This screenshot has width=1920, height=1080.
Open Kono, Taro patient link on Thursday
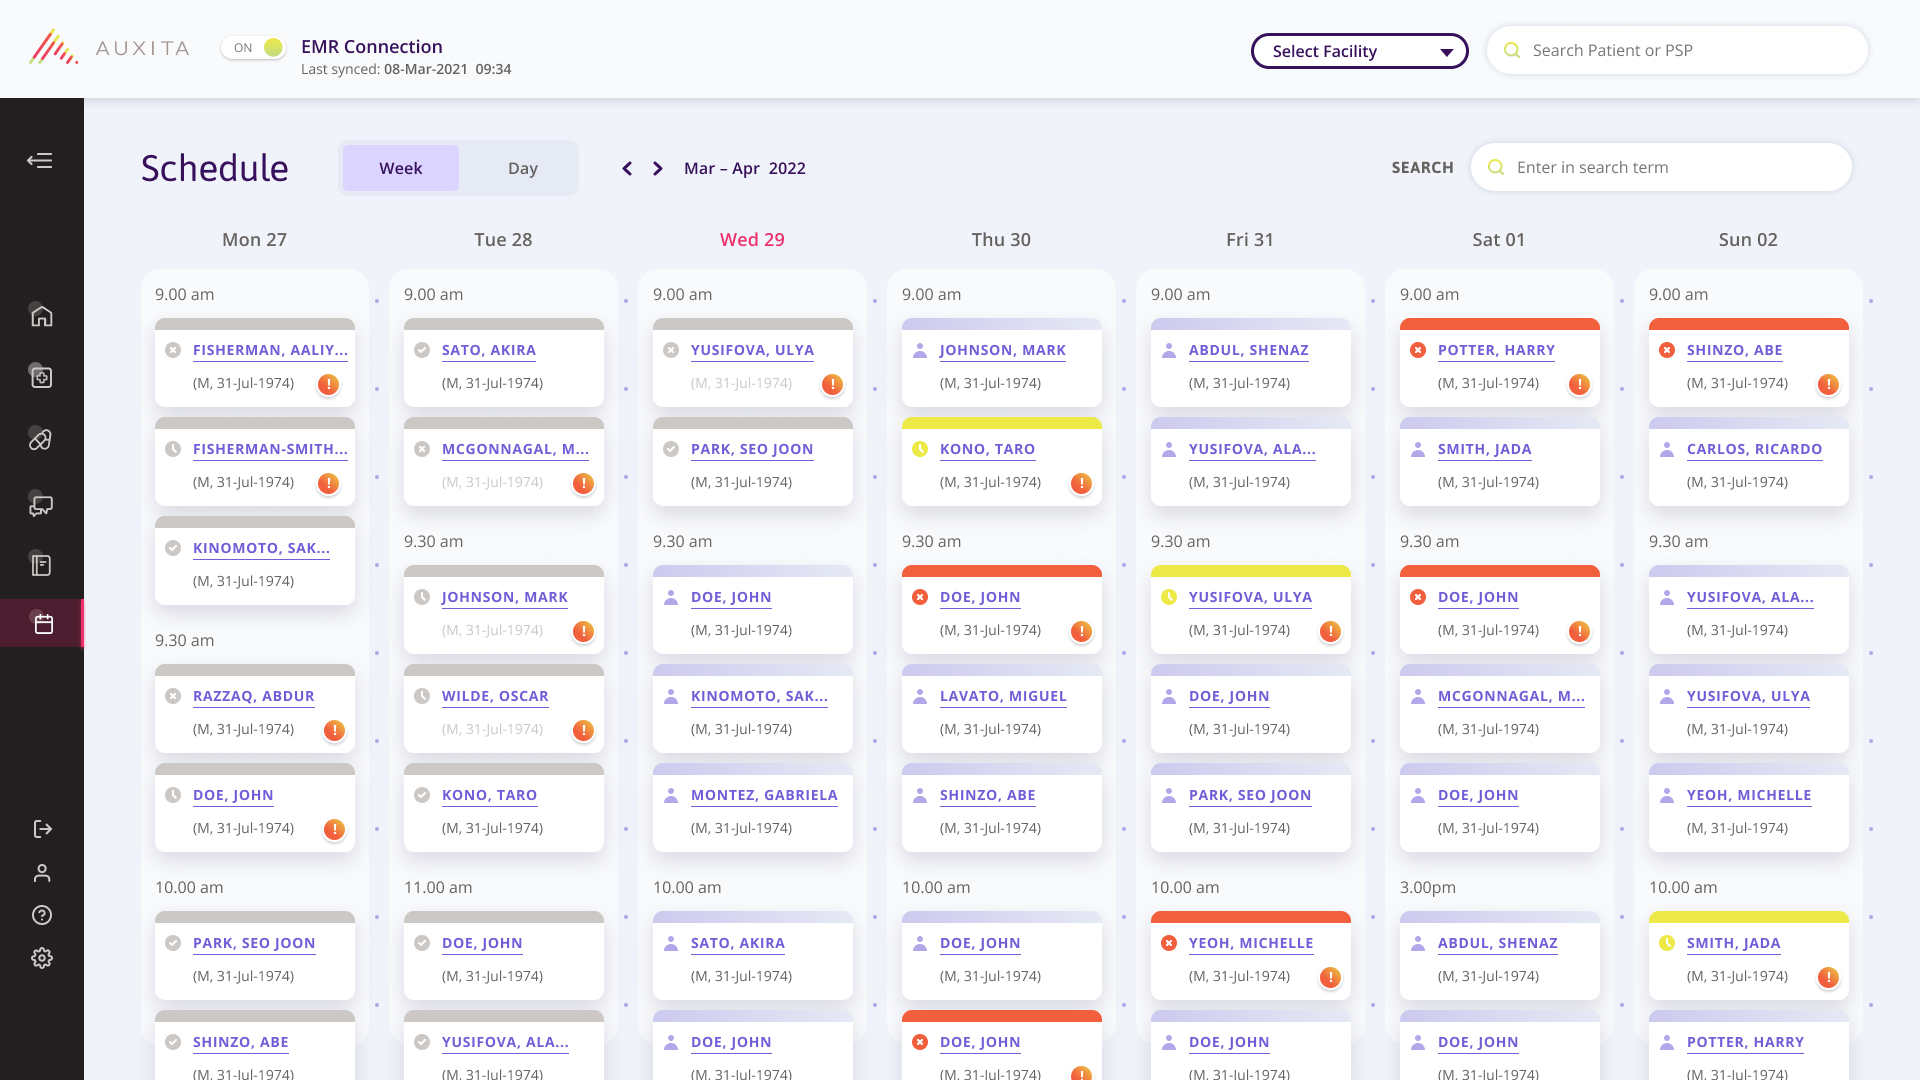point(987,449)
